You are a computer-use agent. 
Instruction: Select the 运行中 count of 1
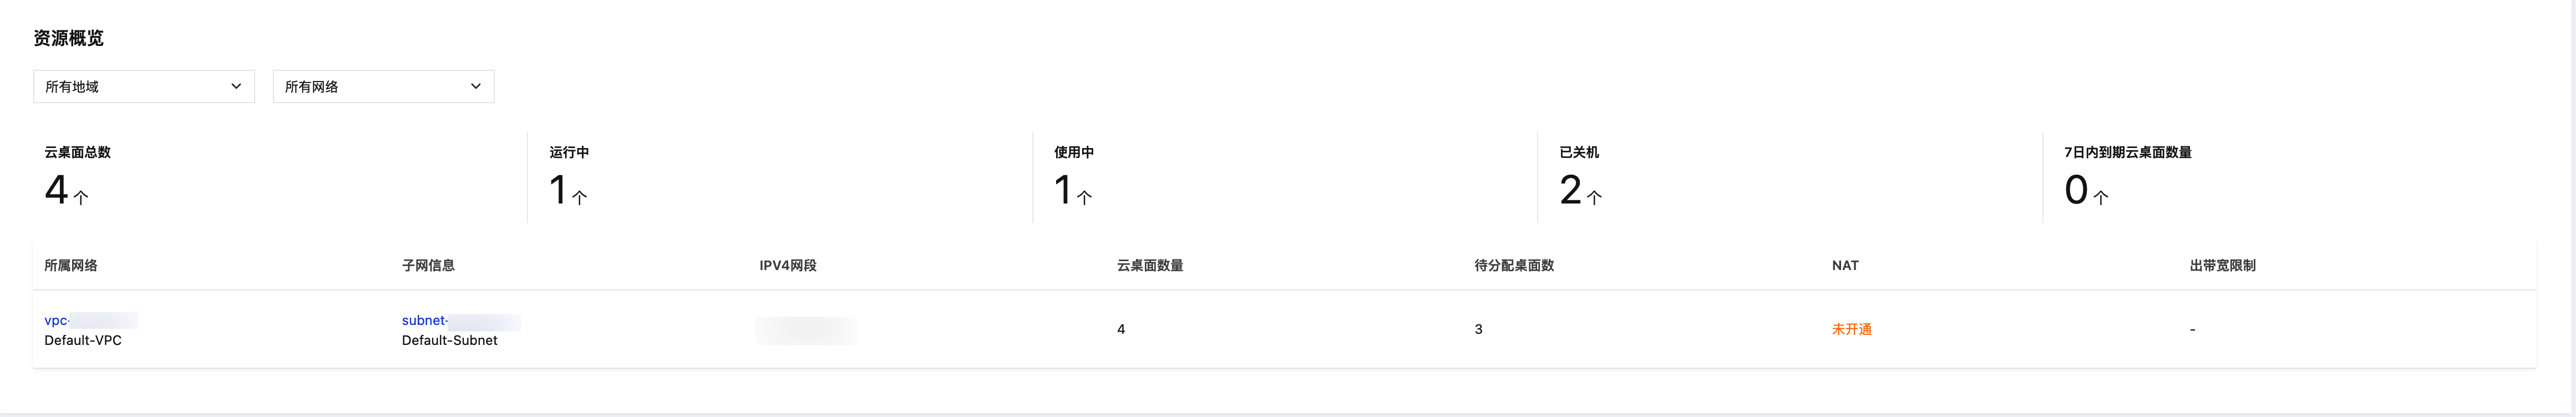558,190
